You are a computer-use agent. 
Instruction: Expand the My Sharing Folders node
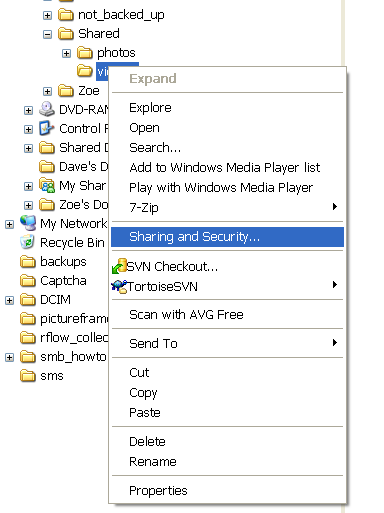click(x=28, y=186)
